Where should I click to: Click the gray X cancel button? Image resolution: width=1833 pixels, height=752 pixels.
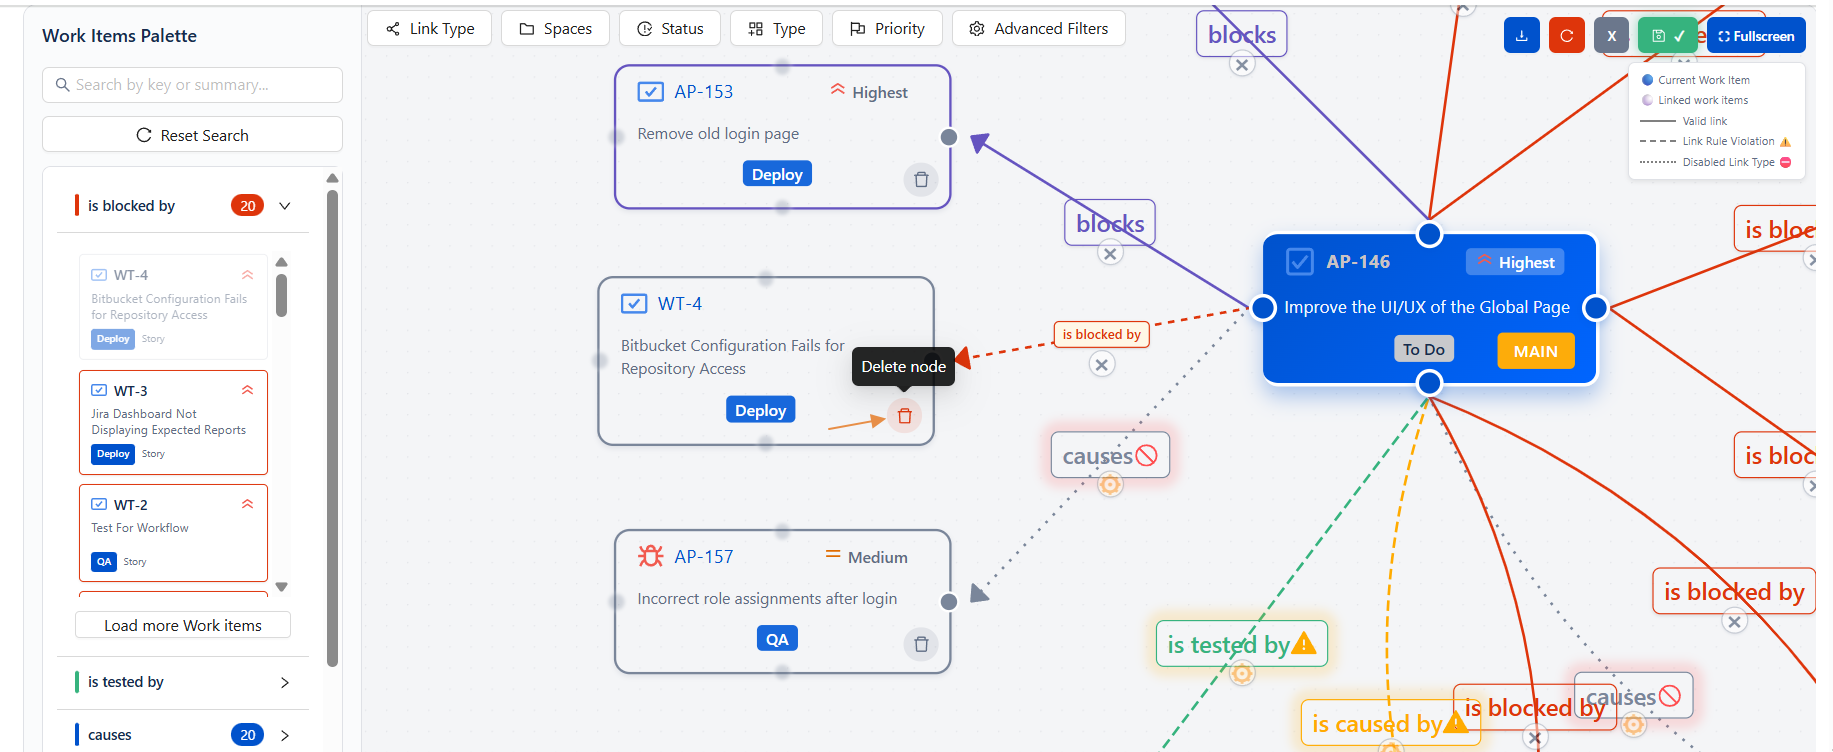[1611, 36]
